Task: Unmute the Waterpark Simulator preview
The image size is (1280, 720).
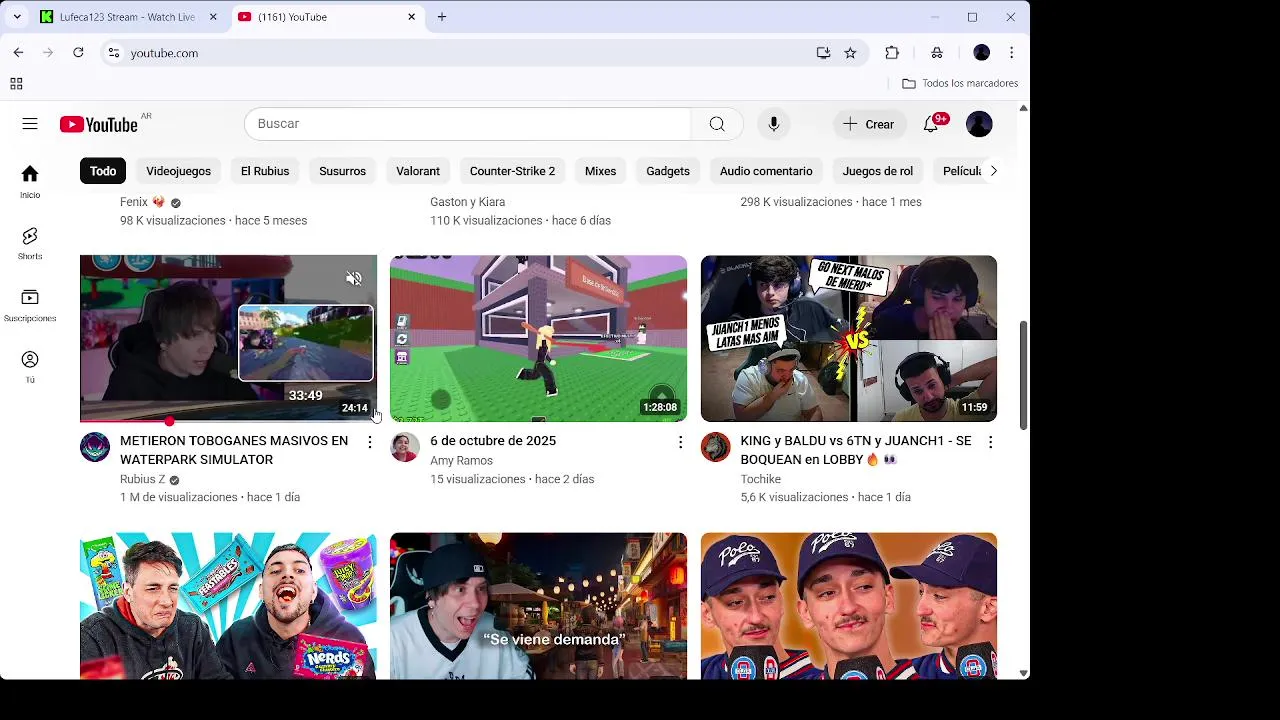Action: pyautogui.click(x=354, y=278)
